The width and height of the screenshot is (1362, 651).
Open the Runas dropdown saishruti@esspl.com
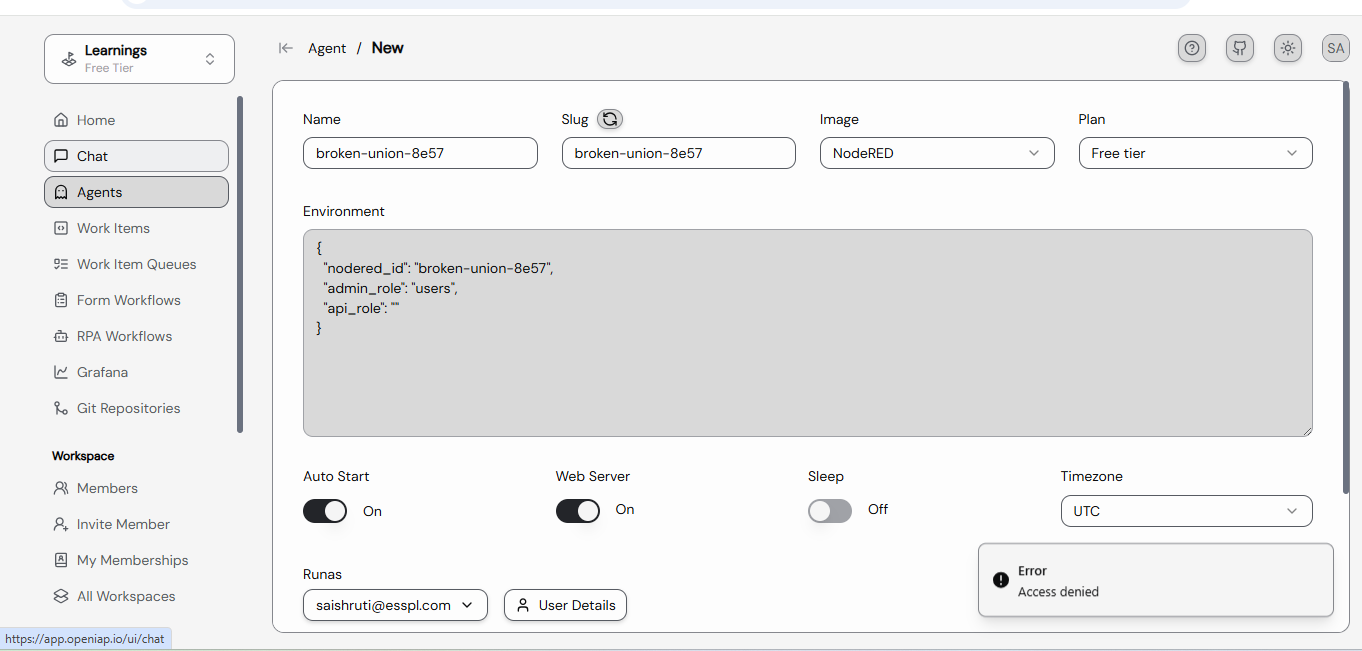(x=395, y=605)
